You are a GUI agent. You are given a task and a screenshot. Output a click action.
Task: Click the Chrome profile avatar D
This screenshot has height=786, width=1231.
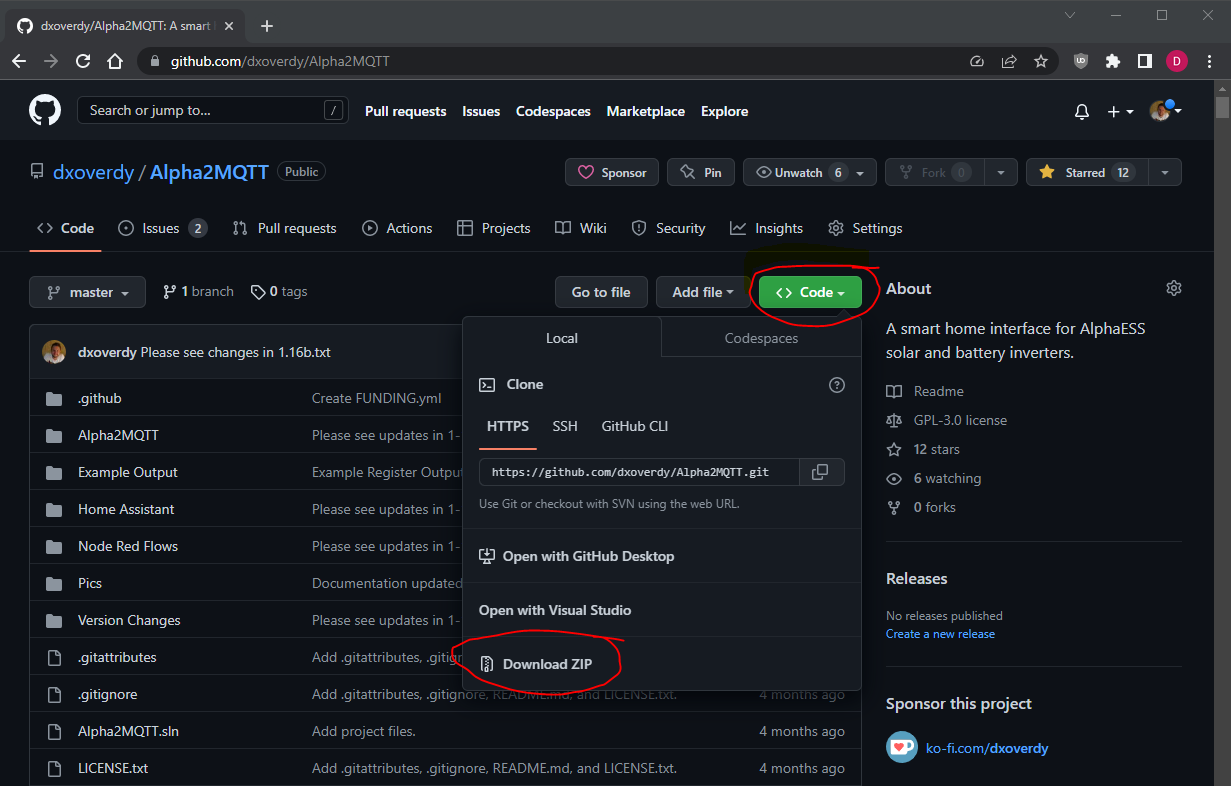1177,61
